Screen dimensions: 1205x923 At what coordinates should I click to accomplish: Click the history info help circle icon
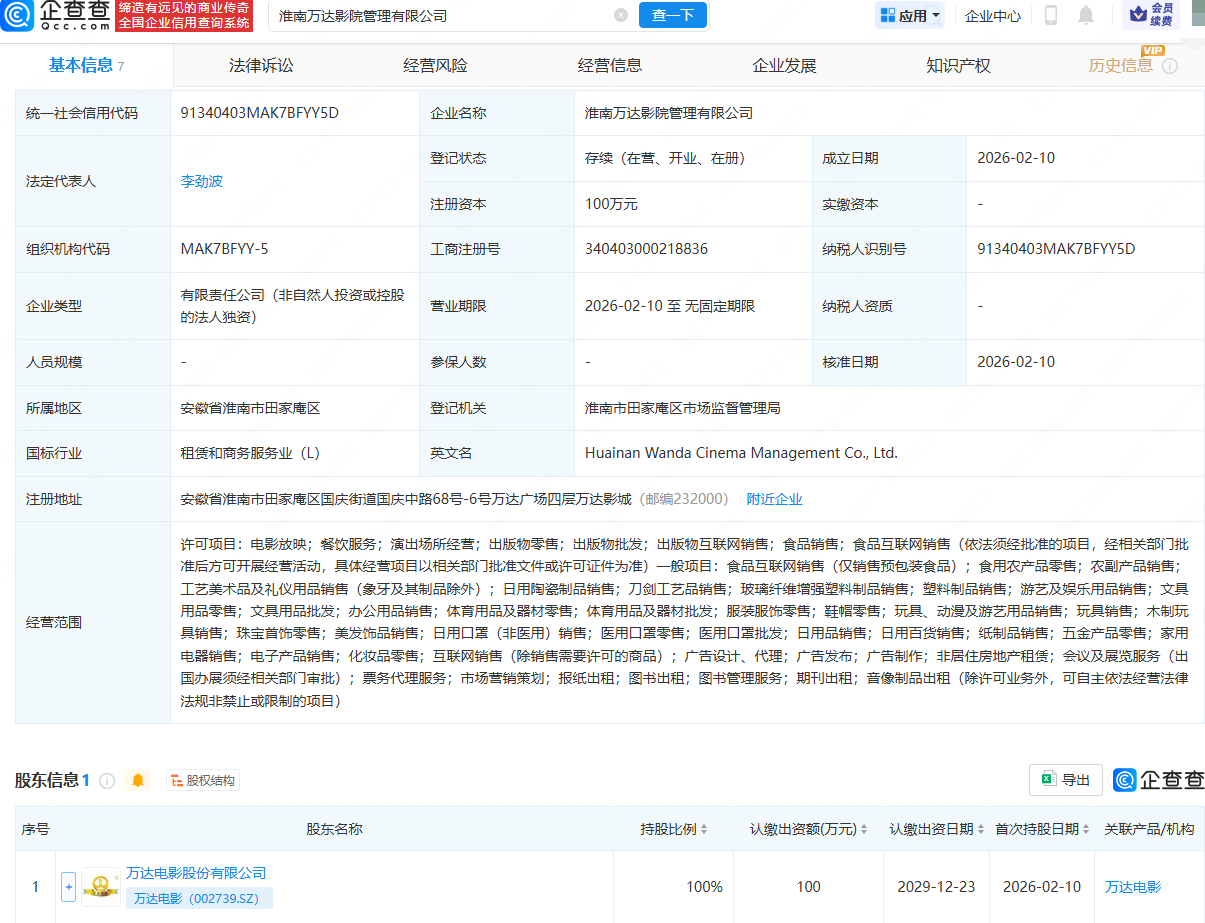tap(1170, 66)
